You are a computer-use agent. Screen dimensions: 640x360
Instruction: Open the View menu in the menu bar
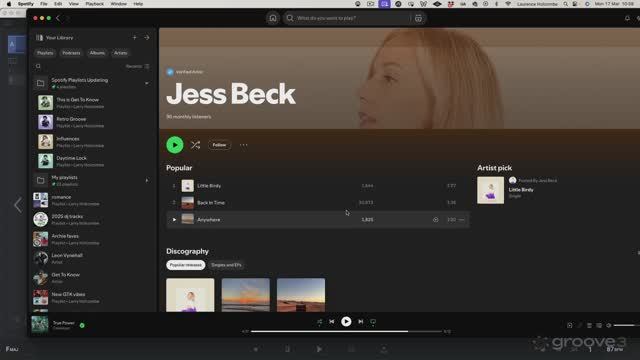point(73,4)
